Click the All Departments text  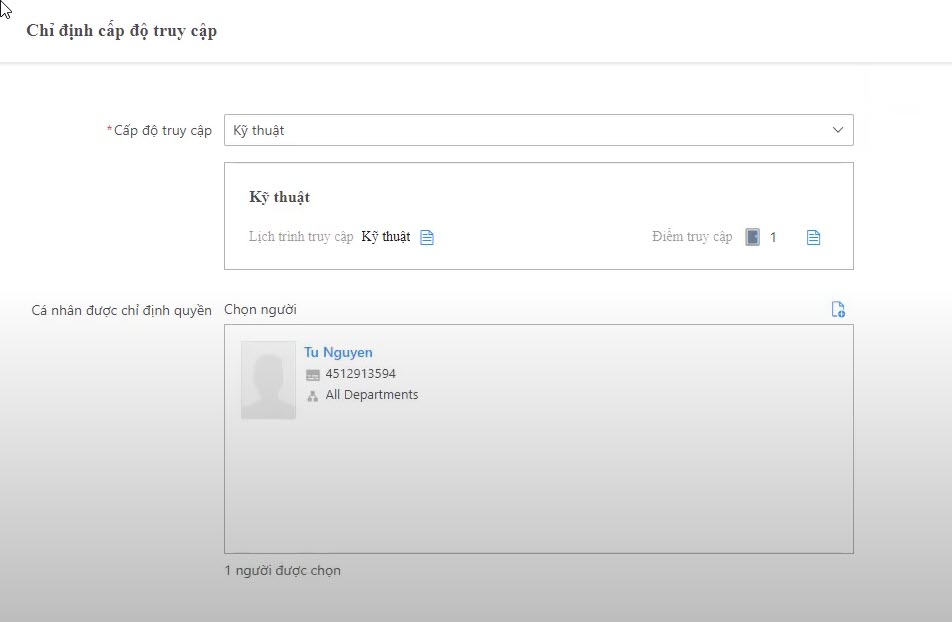(371, 395)
